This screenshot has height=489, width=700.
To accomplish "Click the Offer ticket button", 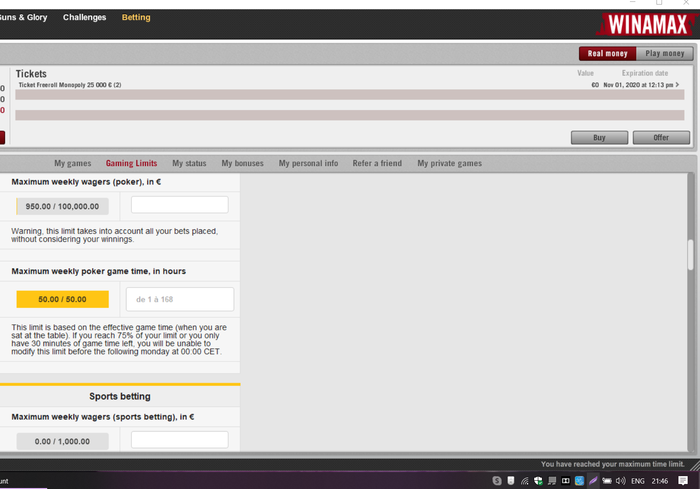I will 661,138.
